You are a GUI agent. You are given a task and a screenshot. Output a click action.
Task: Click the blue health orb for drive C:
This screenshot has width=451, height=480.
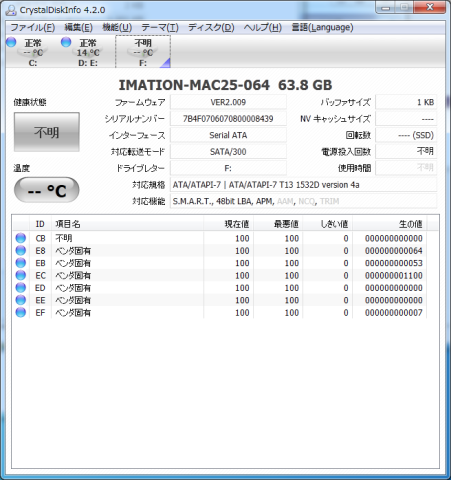point(11,42)
